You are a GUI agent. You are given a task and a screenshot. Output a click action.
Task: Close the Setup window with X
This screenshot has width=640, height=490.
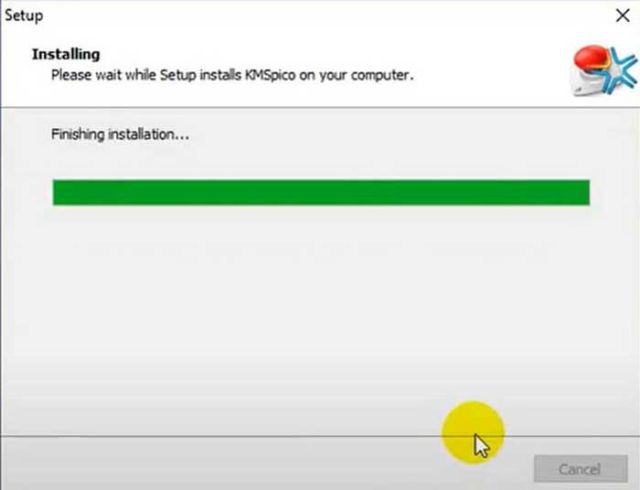622,16
